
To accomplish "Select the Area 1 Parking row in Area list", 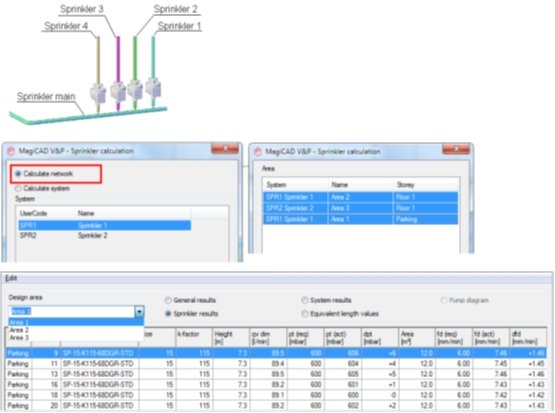I will (360, 219).
